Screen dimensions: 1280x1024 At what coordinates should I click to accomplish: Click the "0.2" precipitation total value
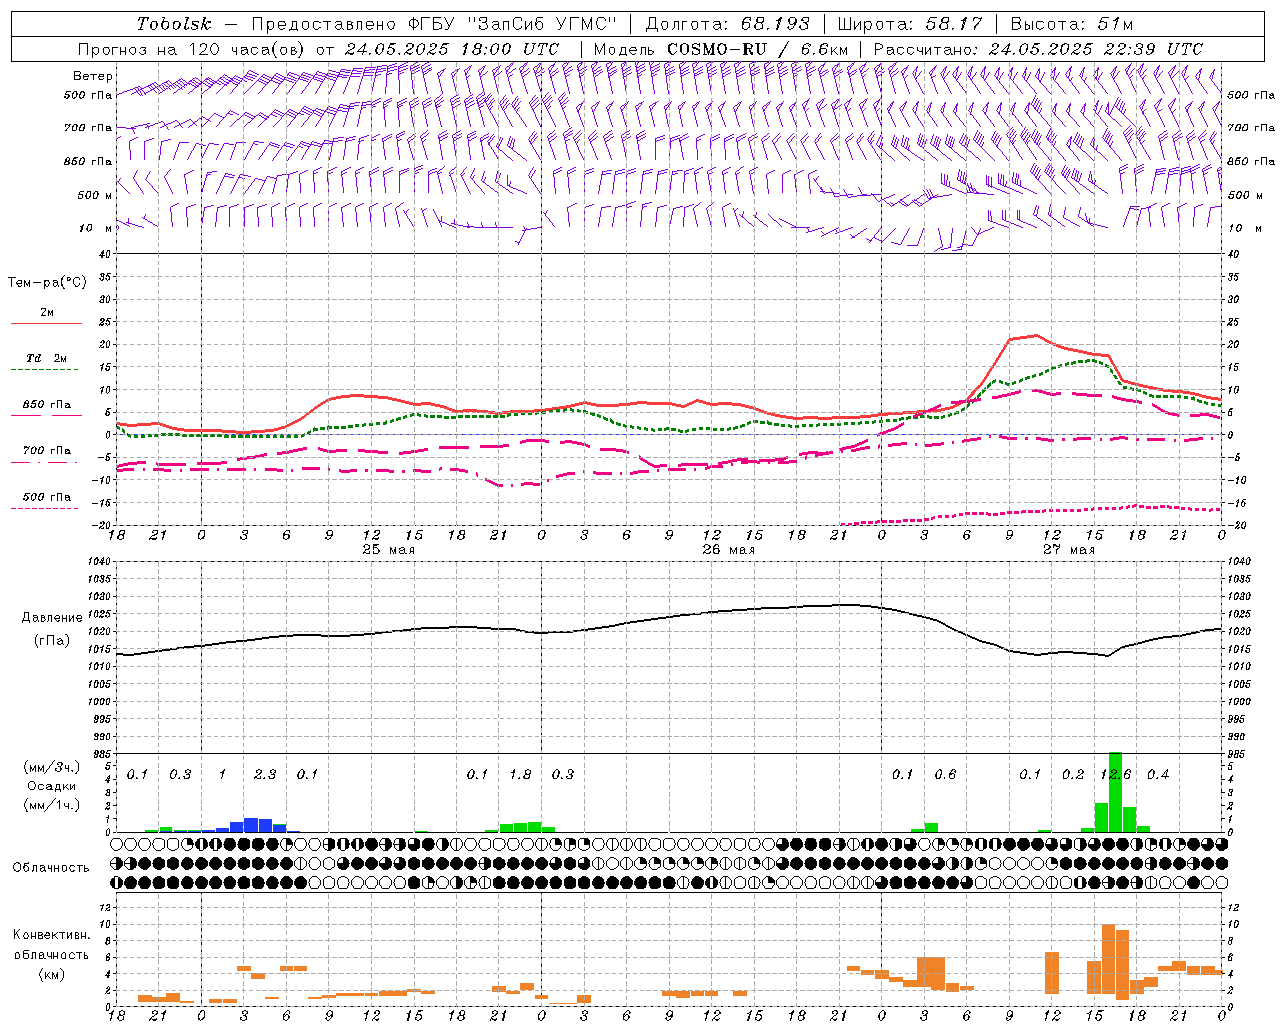tap(1073, 774)
